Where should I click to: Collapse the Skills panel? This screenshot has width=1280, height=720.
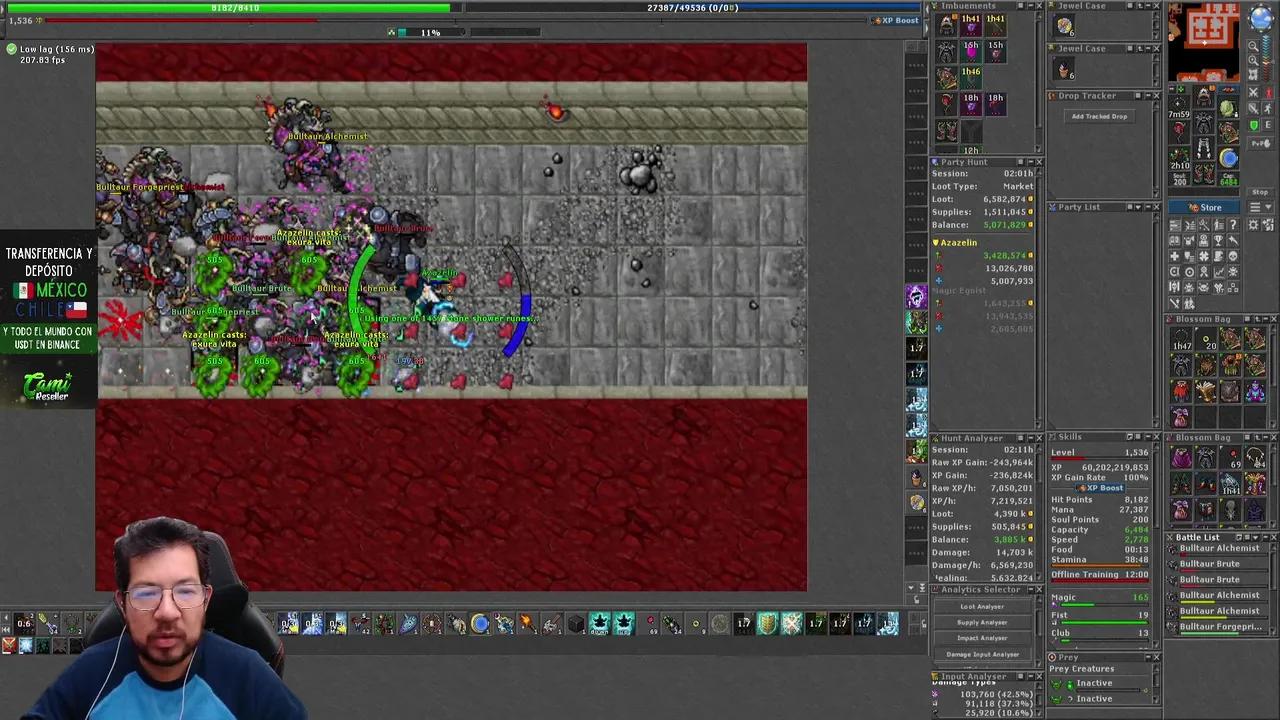point(1146,437)
